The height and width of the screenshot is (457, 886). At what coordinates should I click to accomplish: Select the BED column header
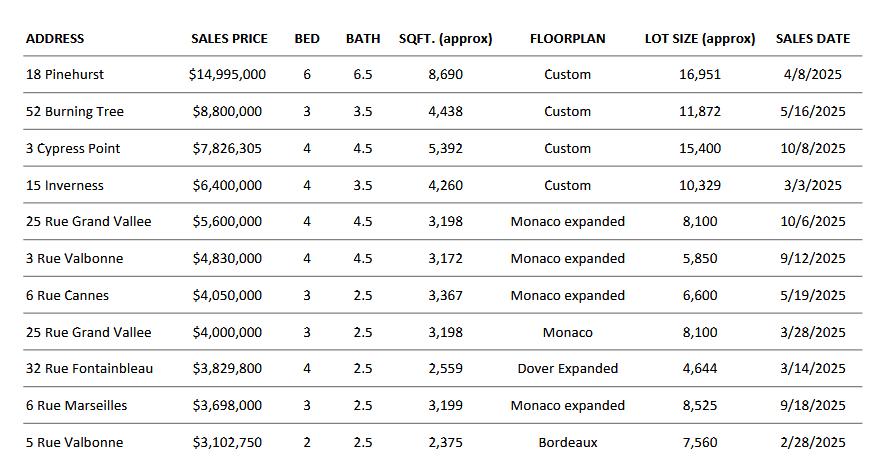[x=307, y=39]
